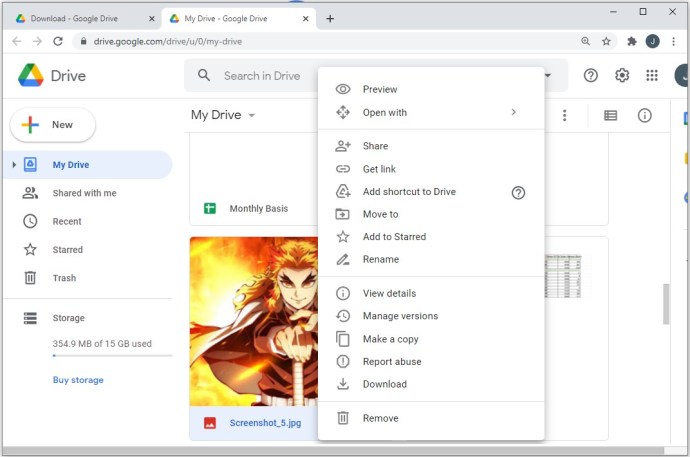The image size is (690, 457).
Task: Close the Download - Google Drive tab
Action: pyautogui.click(x=151, y=18)
